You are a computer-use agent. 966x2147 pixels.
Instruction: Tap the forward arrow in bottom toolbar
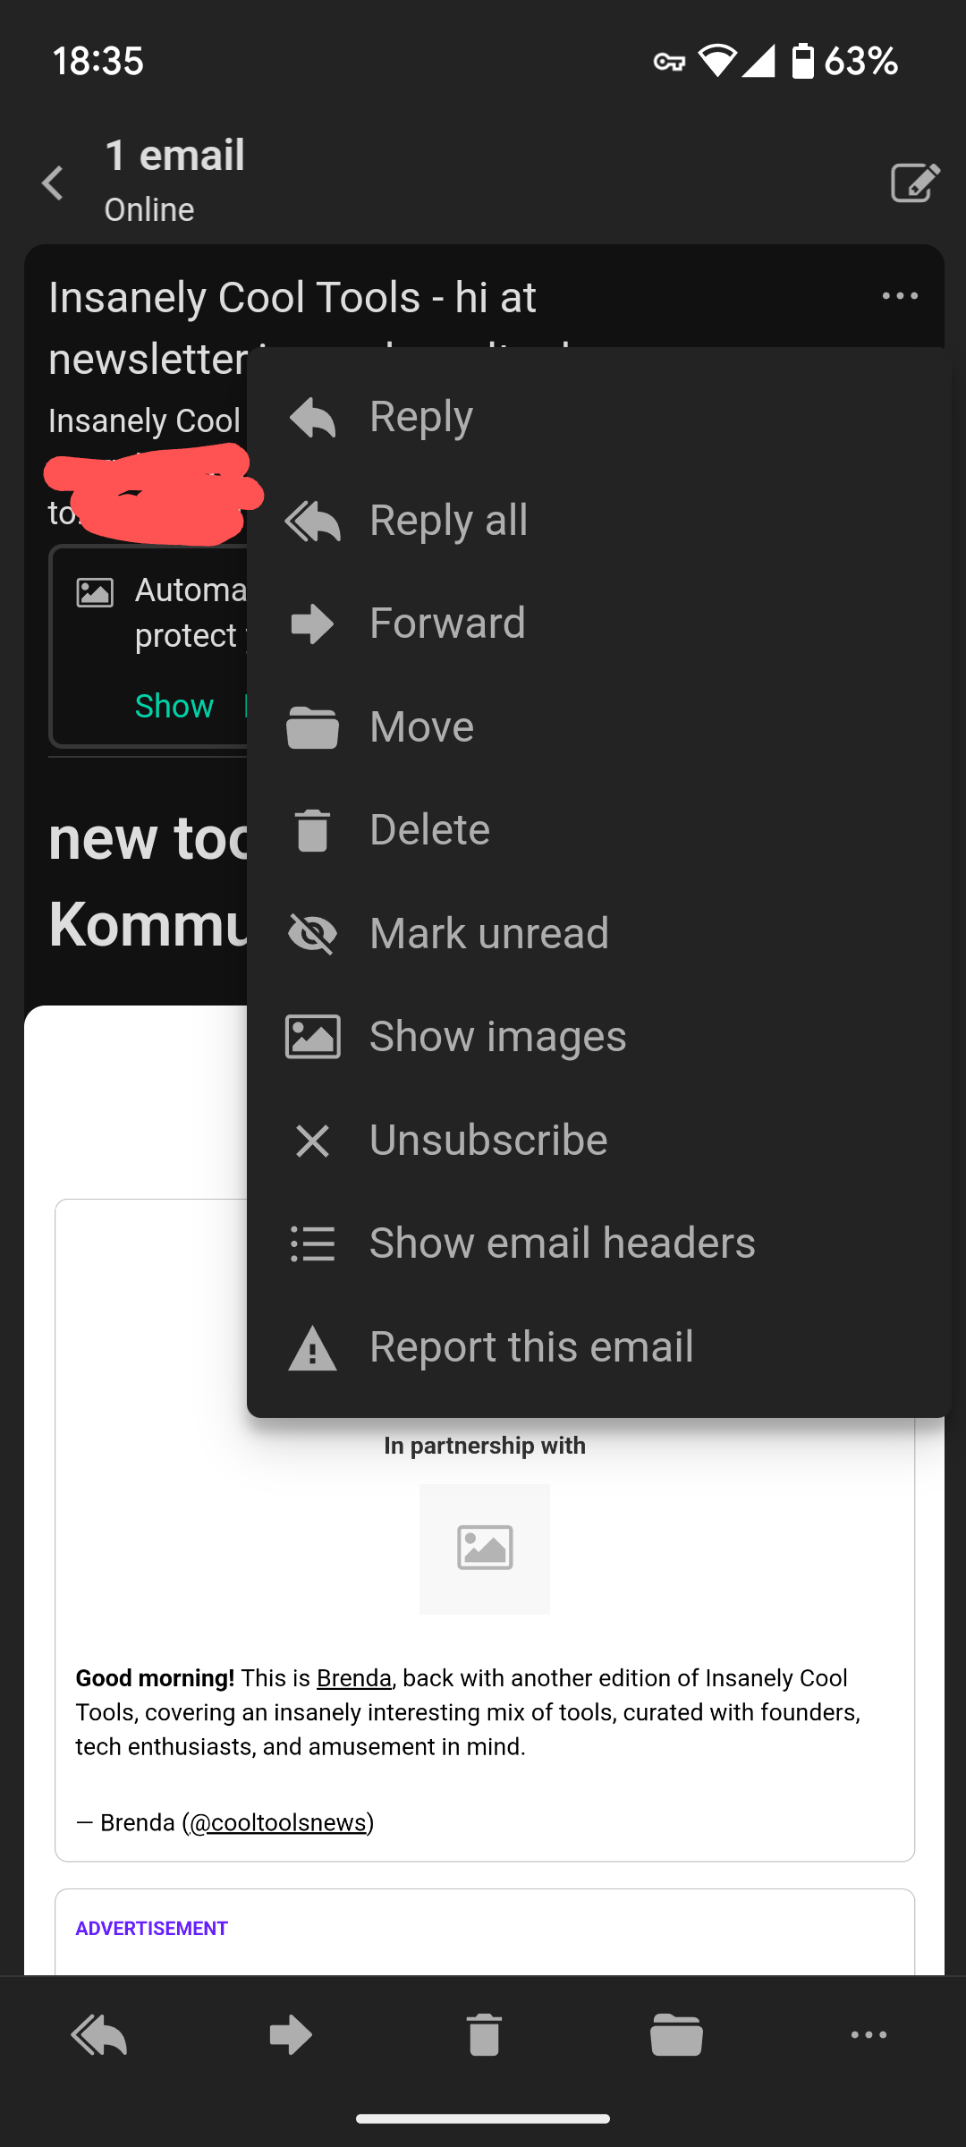tap(291, 2035)
